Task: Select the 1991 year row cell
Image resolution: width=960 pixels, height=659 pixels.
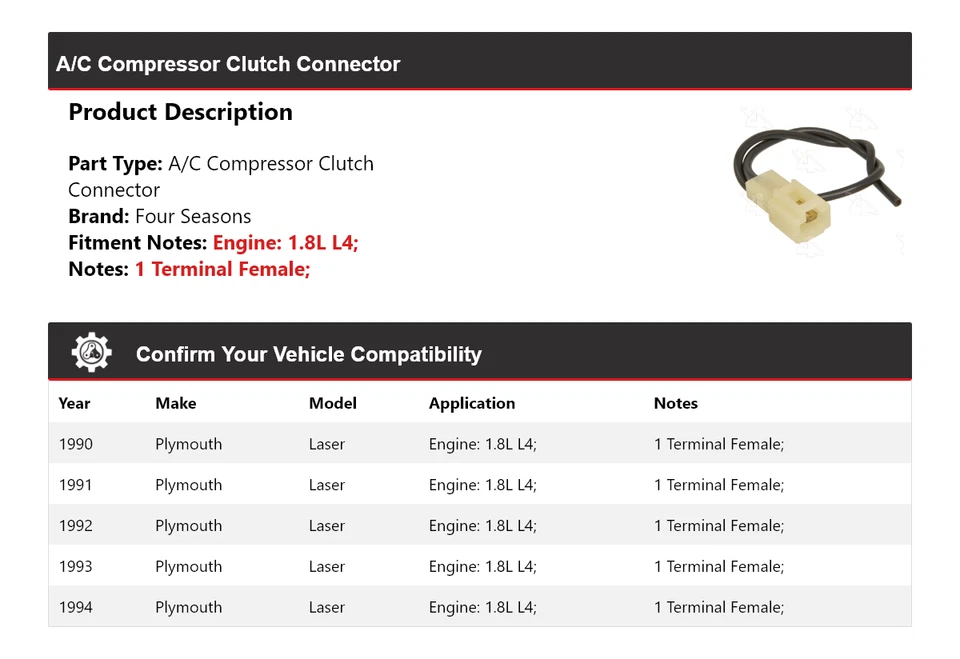Action: [75, 485]
